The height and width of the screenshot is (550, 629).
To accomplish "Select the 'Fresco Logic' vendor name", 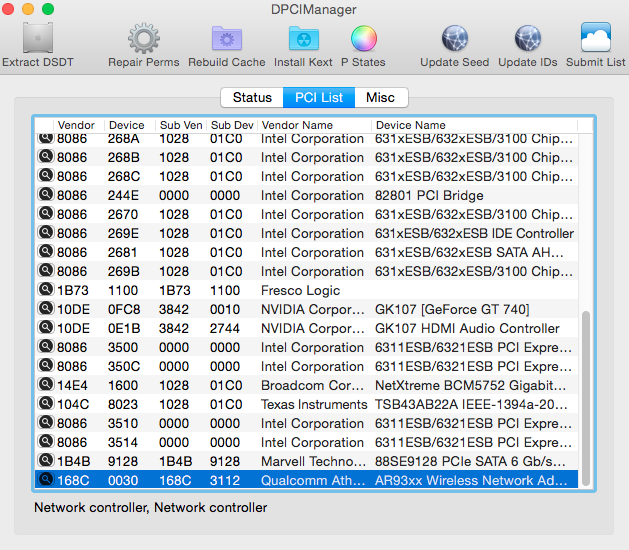I will click(300, 290).
